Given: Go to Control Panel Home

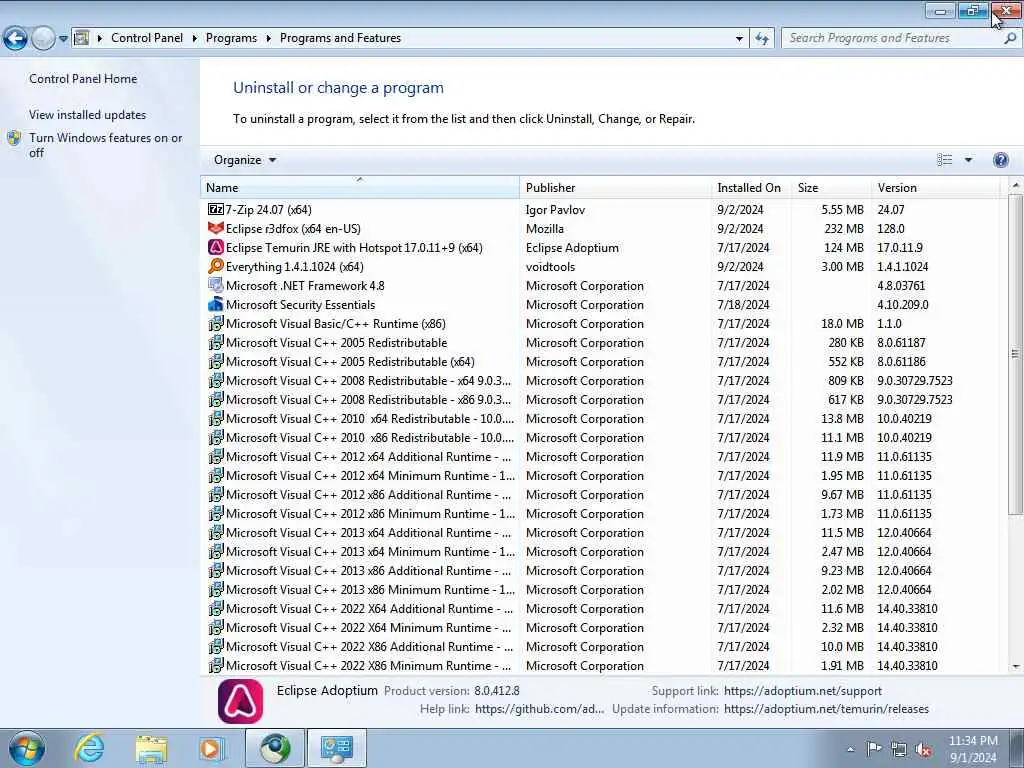Looking at the screenshot, I should click(83, 78).
